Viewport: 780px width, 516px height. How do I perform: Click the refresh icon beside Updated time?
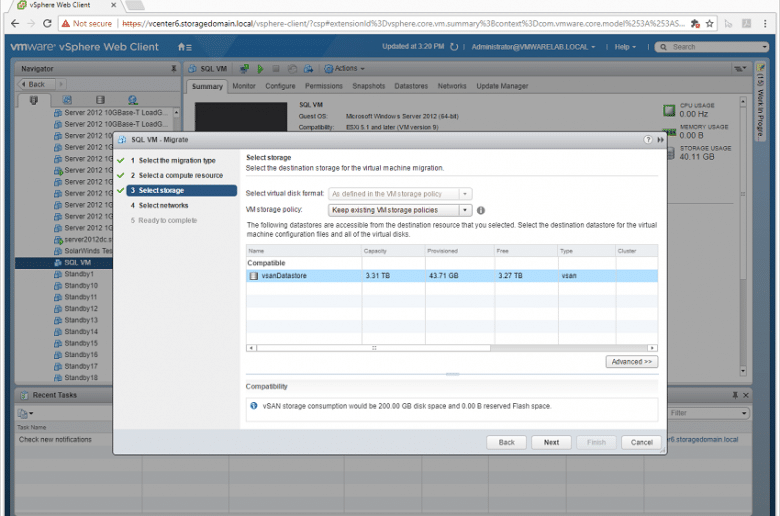tap(454, 47)
